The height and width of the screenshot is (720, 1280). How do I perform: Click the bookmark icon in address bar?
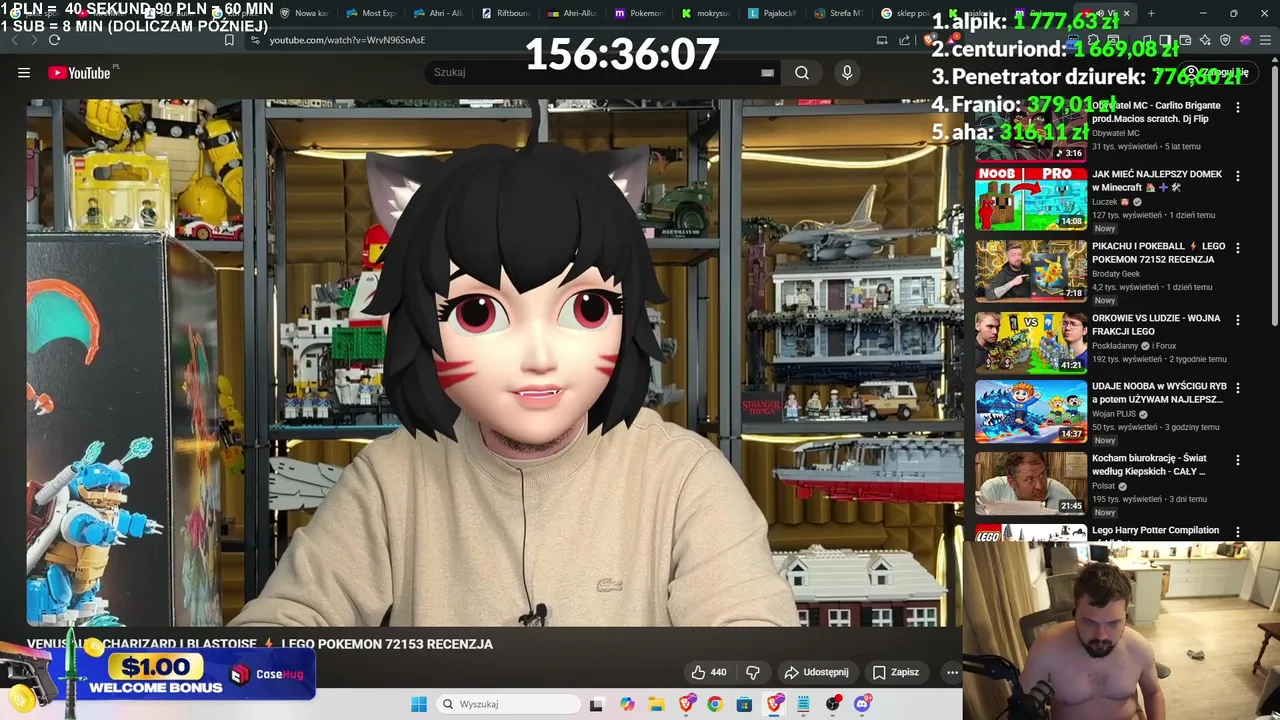click(229, 40)
